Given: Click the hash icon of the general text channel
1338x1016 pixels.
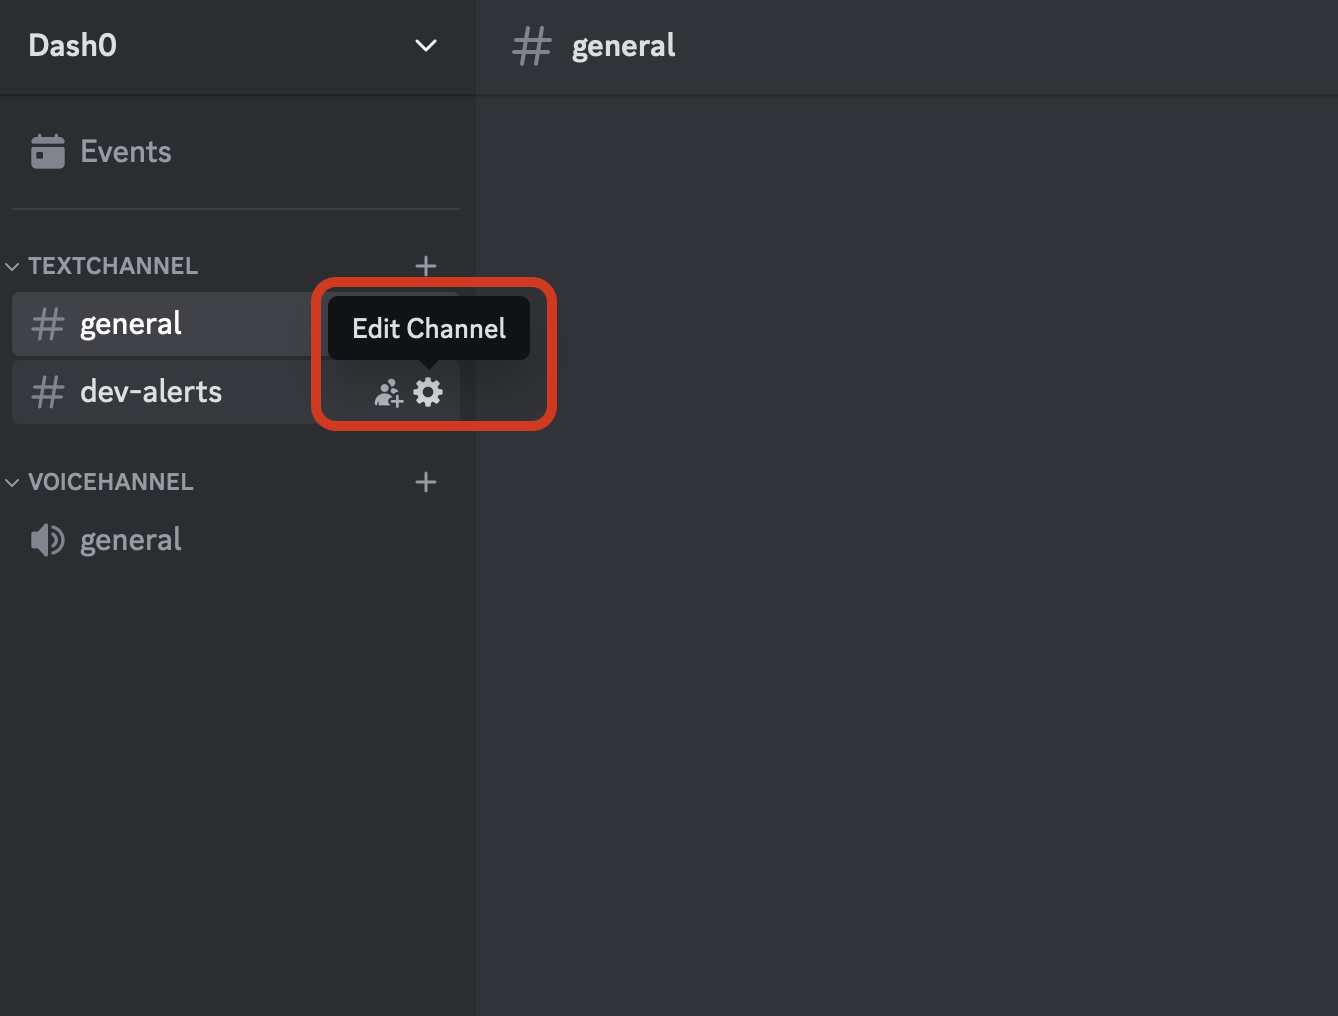Looking at the screenshot, I should tap(47, 324).
